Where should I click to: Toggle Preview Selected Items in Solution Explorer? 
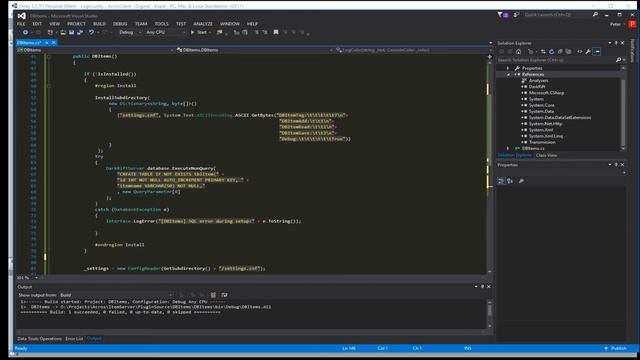(x=597, y=51)
